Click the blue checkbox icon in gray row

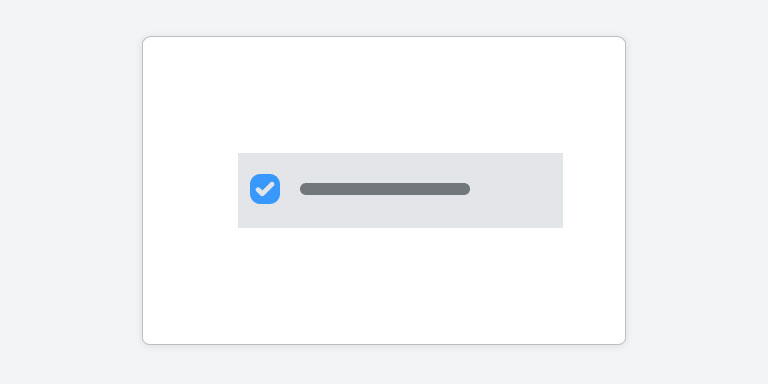265,189
